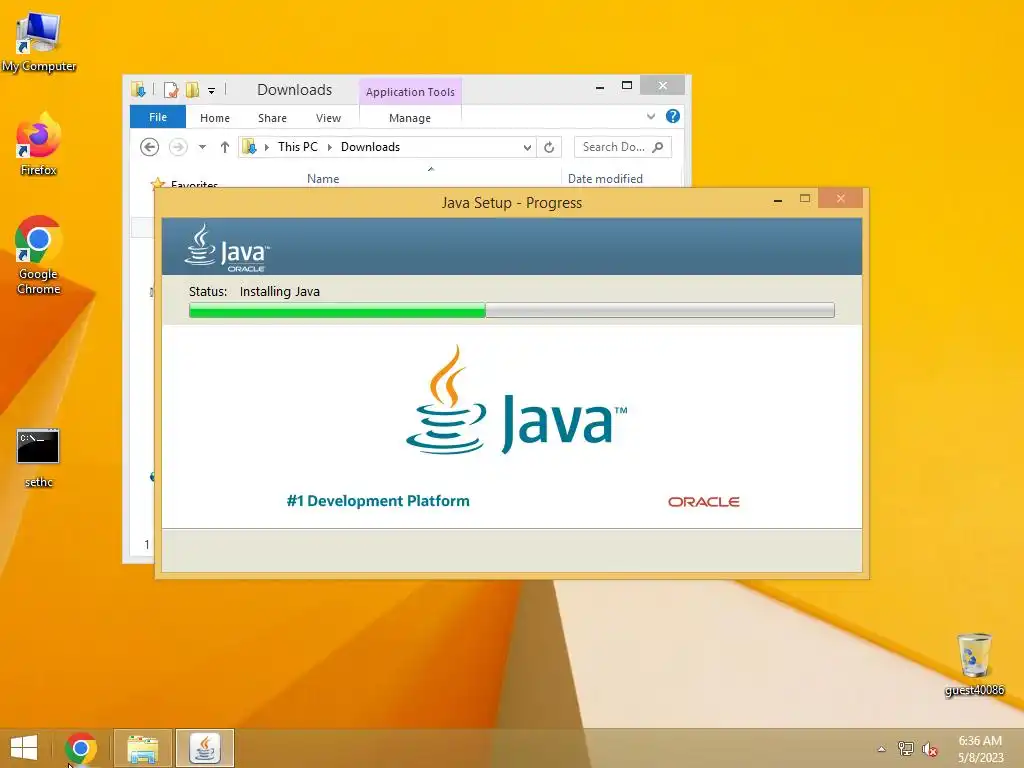Select the Java installer taskbar button
Image resolution: width=1024 pixels, height=768 pixels.
click(205, 748)
